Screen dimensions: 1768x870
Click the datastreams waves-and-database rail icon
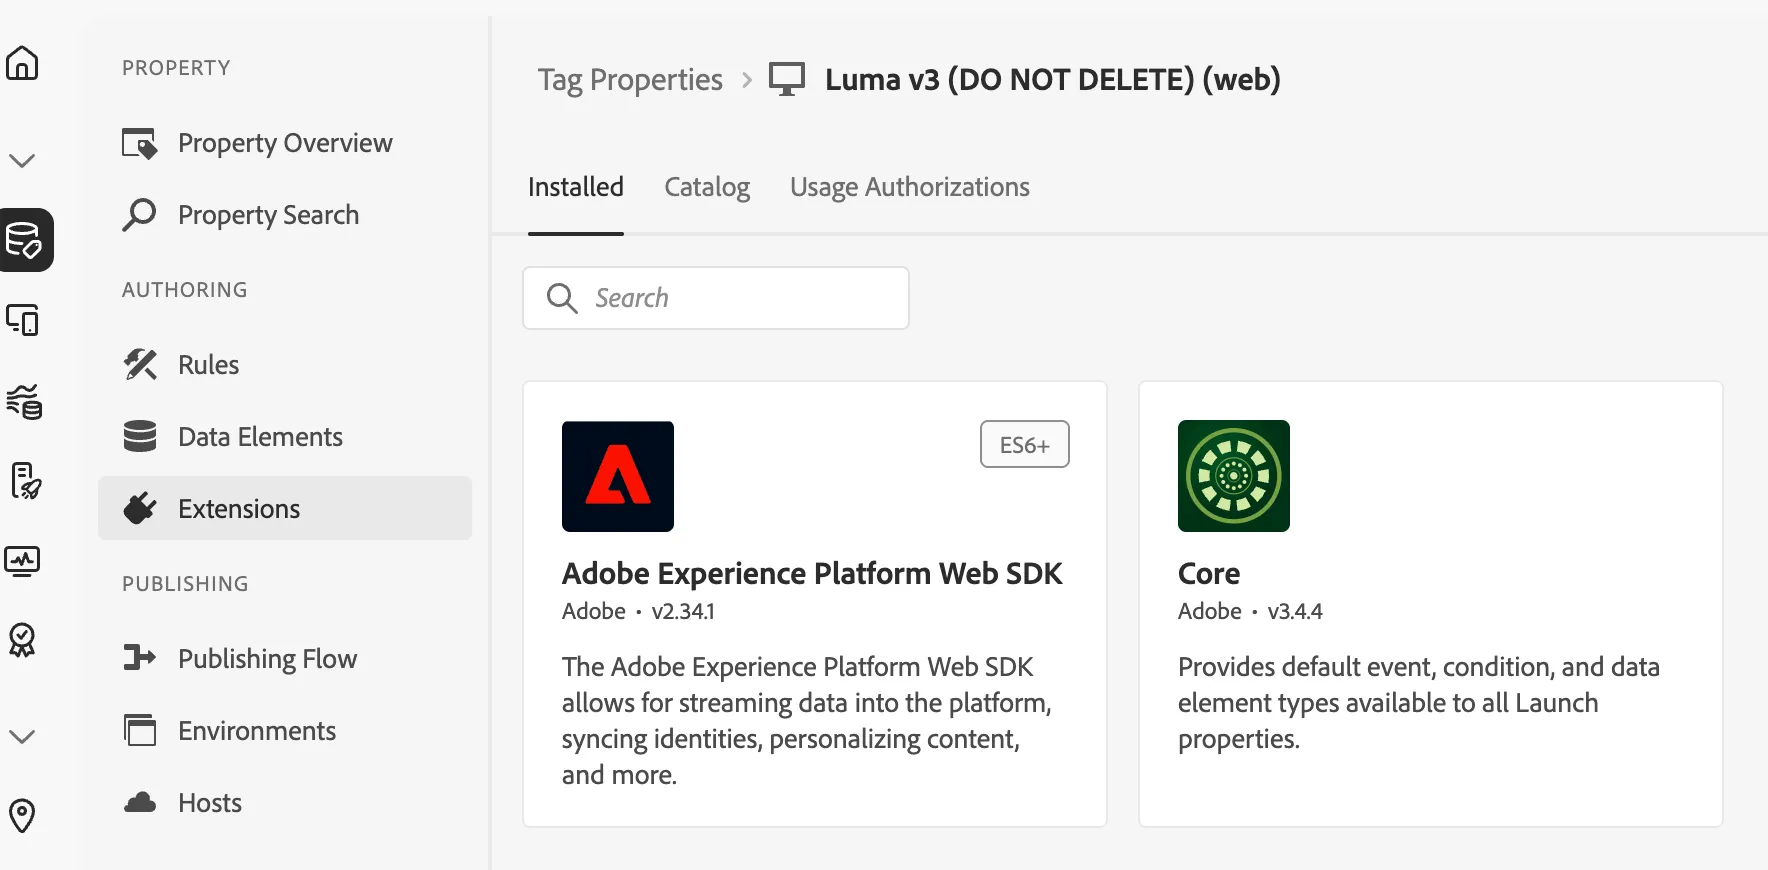(x=23, y=401)
